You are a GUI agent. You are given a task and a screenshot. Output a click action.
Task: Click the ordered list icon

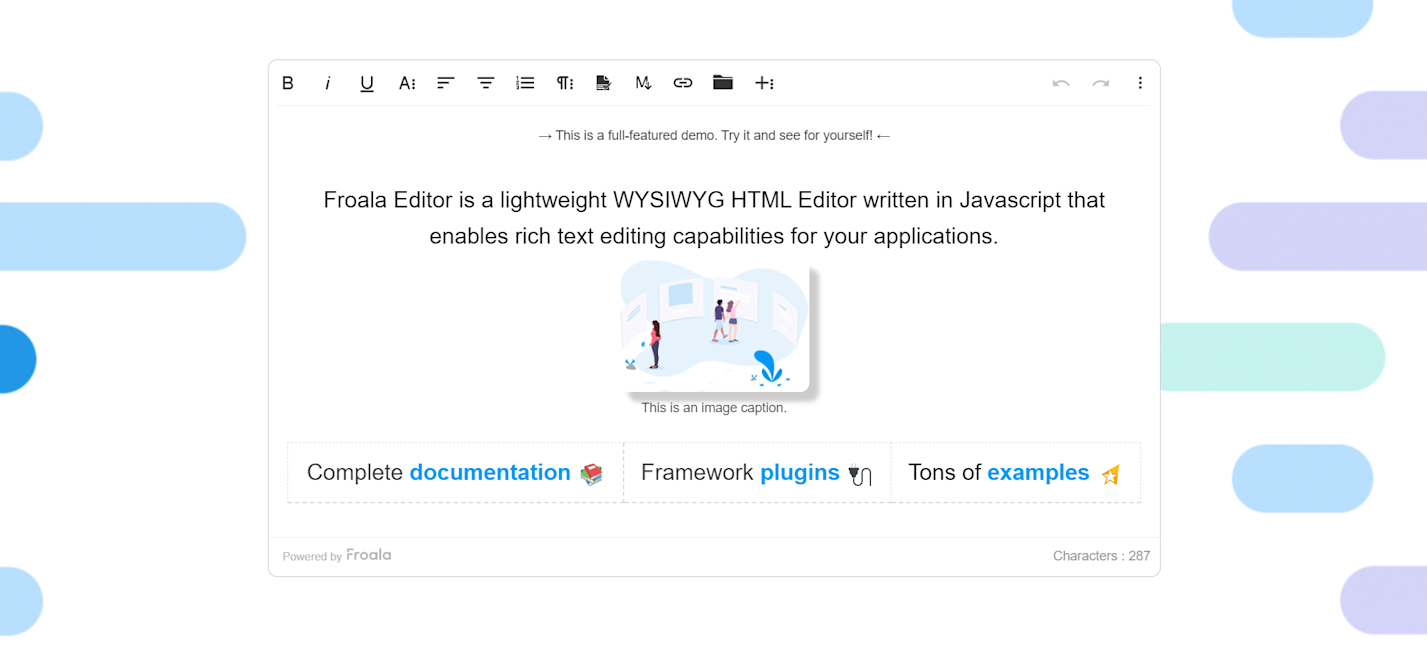pos(525,83)
